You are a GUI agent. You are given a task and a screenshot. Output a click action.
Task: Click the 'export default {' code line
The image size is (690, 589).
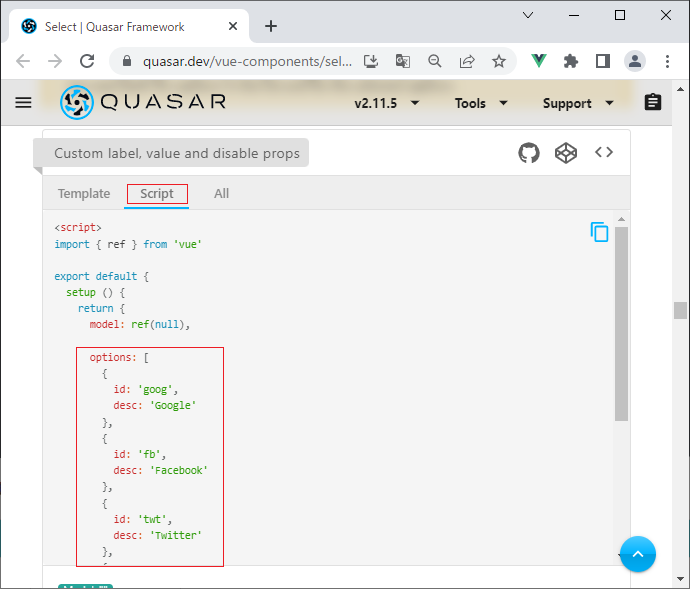pos(102,276)
